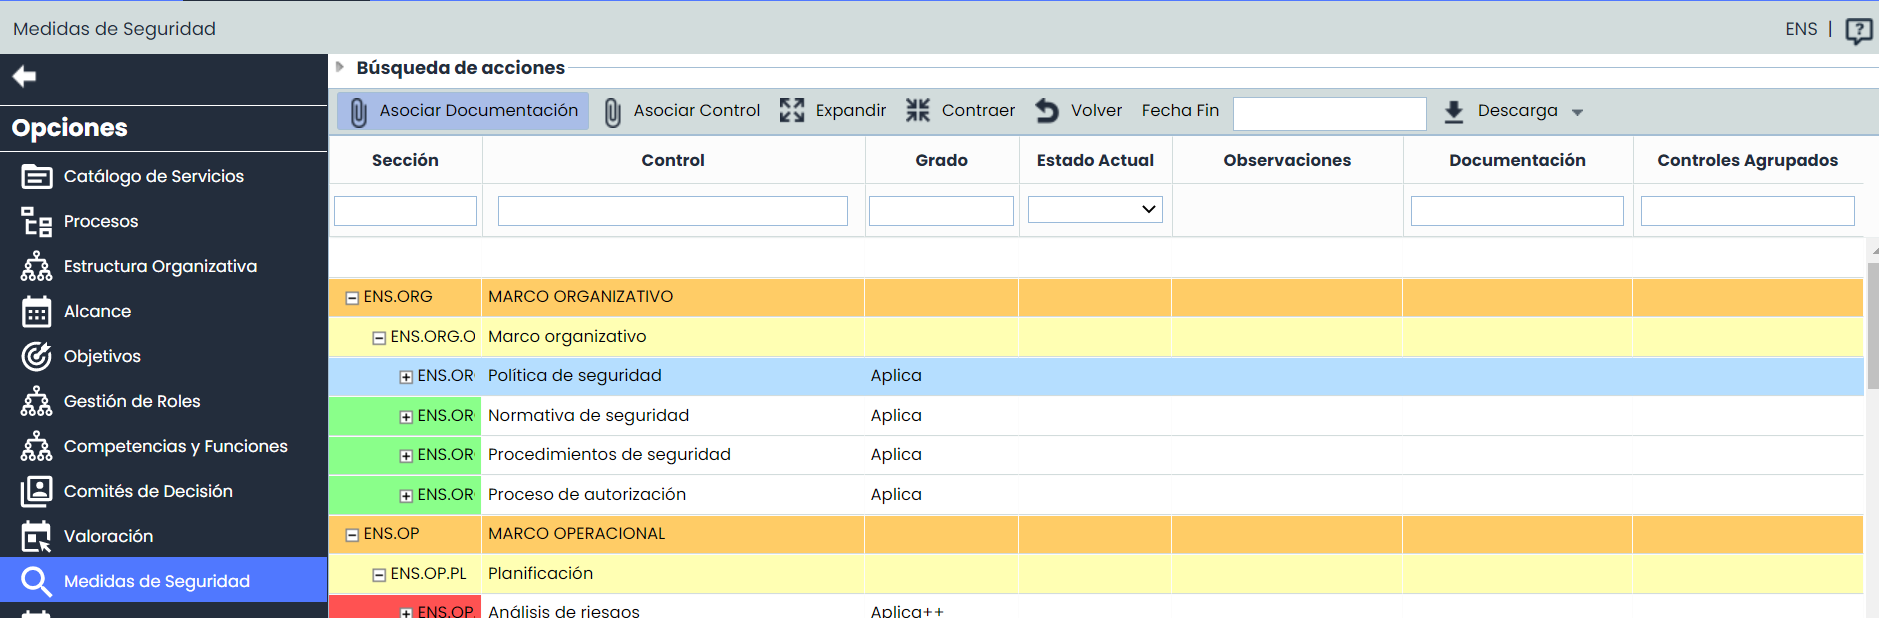Viewport: 1879px width, 618px height.
Task: Expand the Política de seguridad row
Action: point(406,377)
